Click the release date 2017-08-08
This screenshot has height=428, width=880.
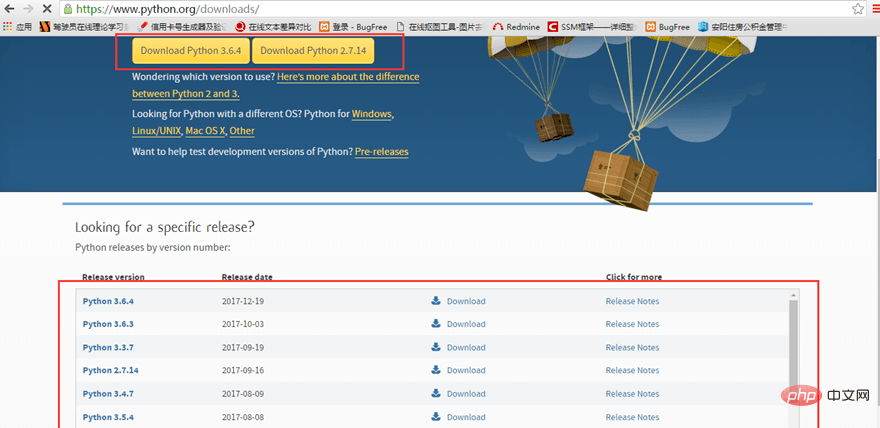click(x=242, y=417)
